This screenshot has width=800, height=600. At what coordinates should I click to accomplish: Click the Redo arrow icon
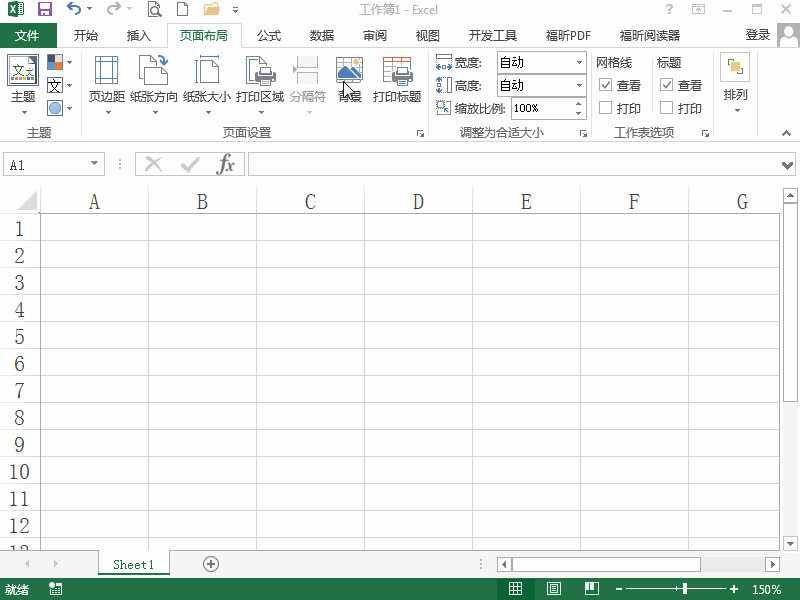(114, 9)
